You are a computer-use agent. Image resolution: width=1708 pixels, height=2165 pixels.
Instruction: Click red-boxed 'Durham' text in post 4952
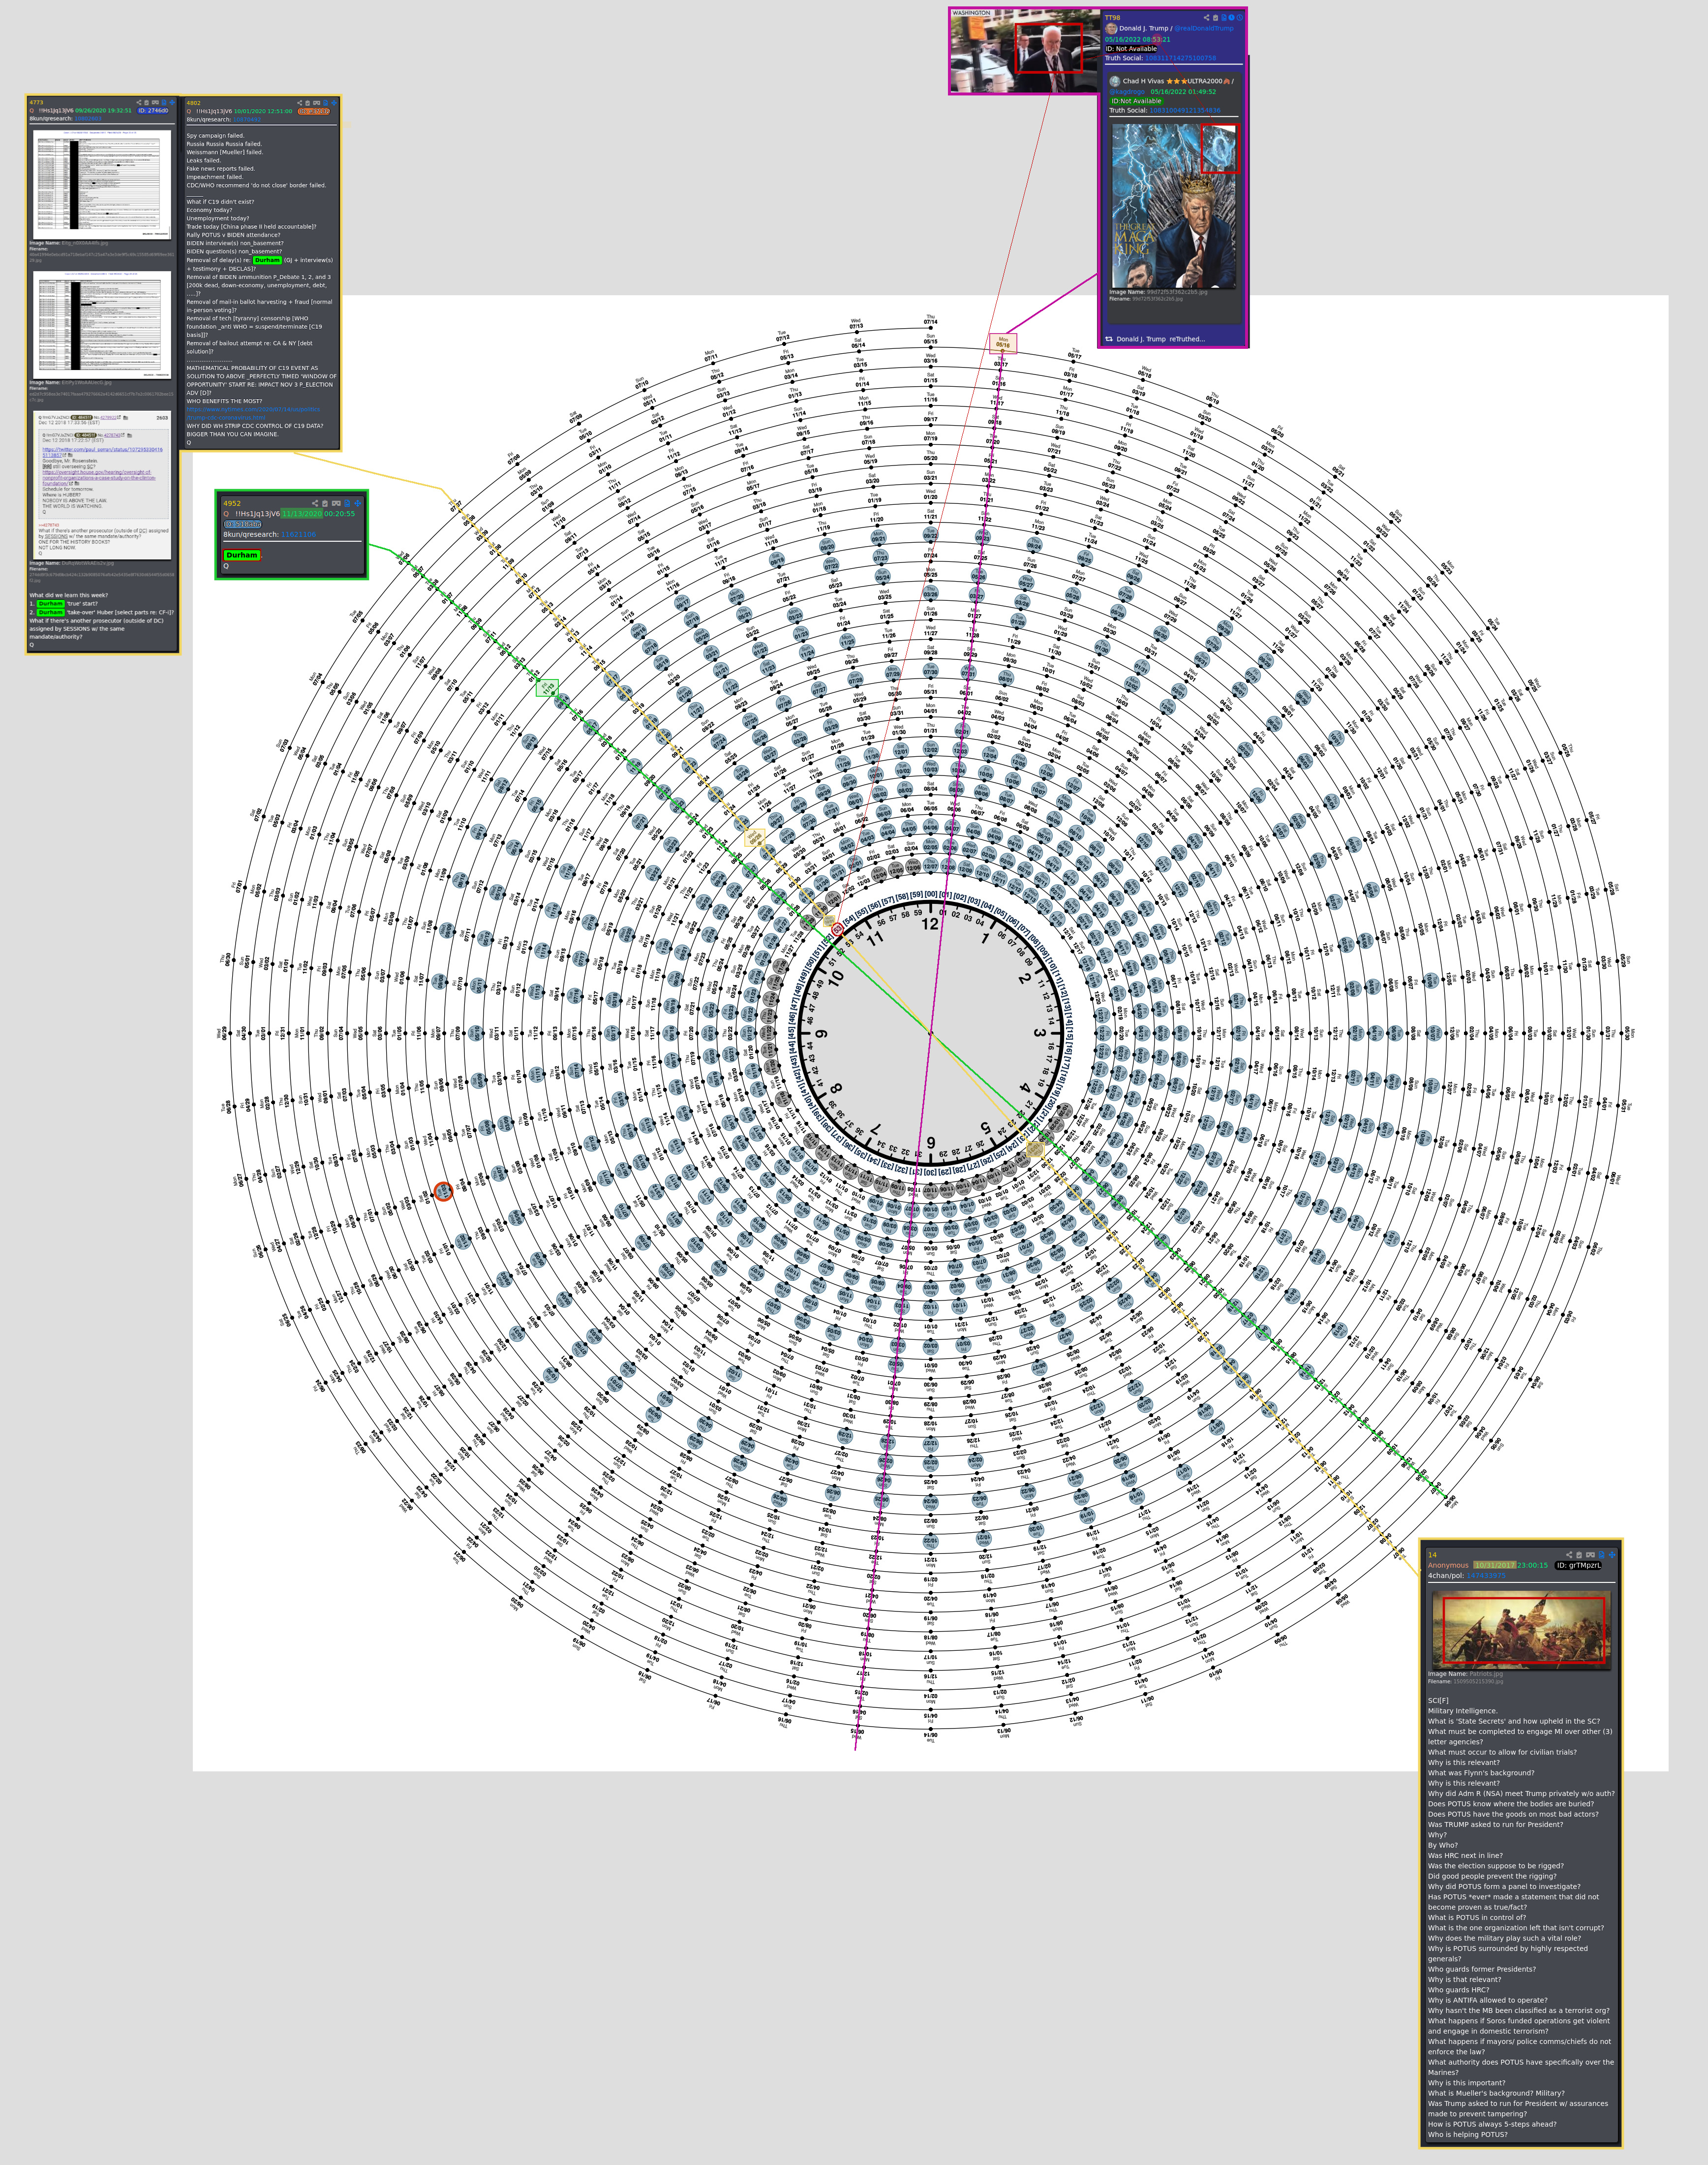tap(242, 555)
